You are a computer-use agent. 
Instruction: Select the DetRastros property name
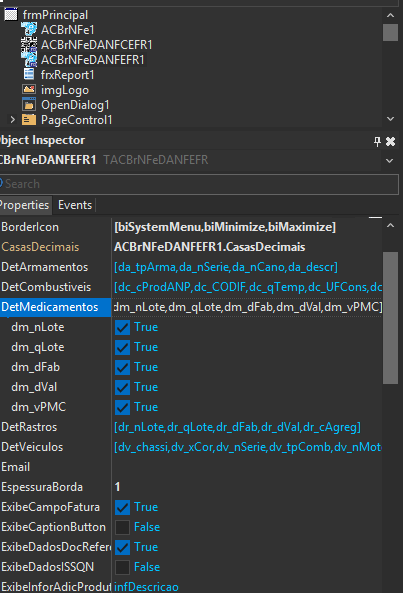point(29,427)
